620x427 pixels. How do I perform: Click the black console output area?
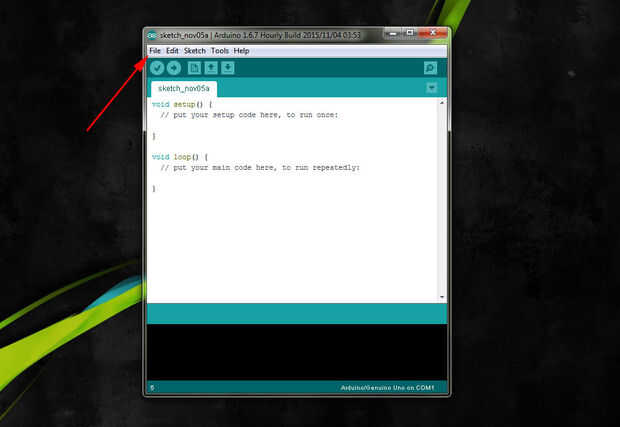point(297,352)
